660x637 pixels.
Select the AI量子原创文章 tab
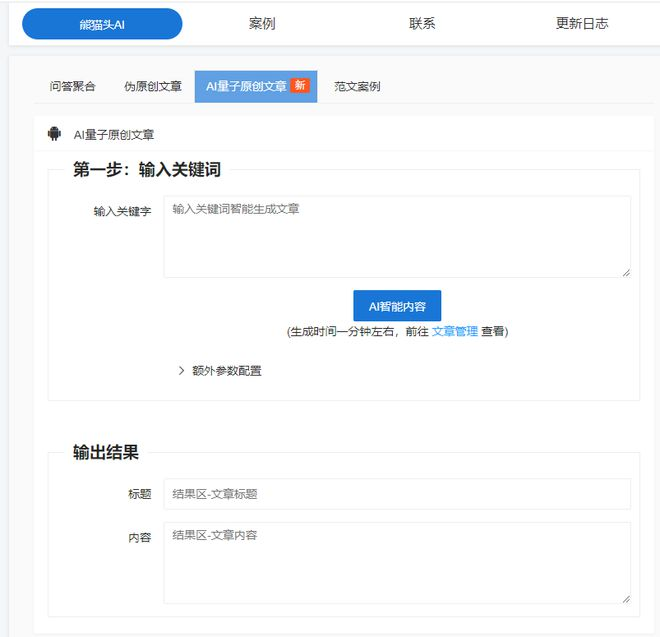(x=246, y=87)
